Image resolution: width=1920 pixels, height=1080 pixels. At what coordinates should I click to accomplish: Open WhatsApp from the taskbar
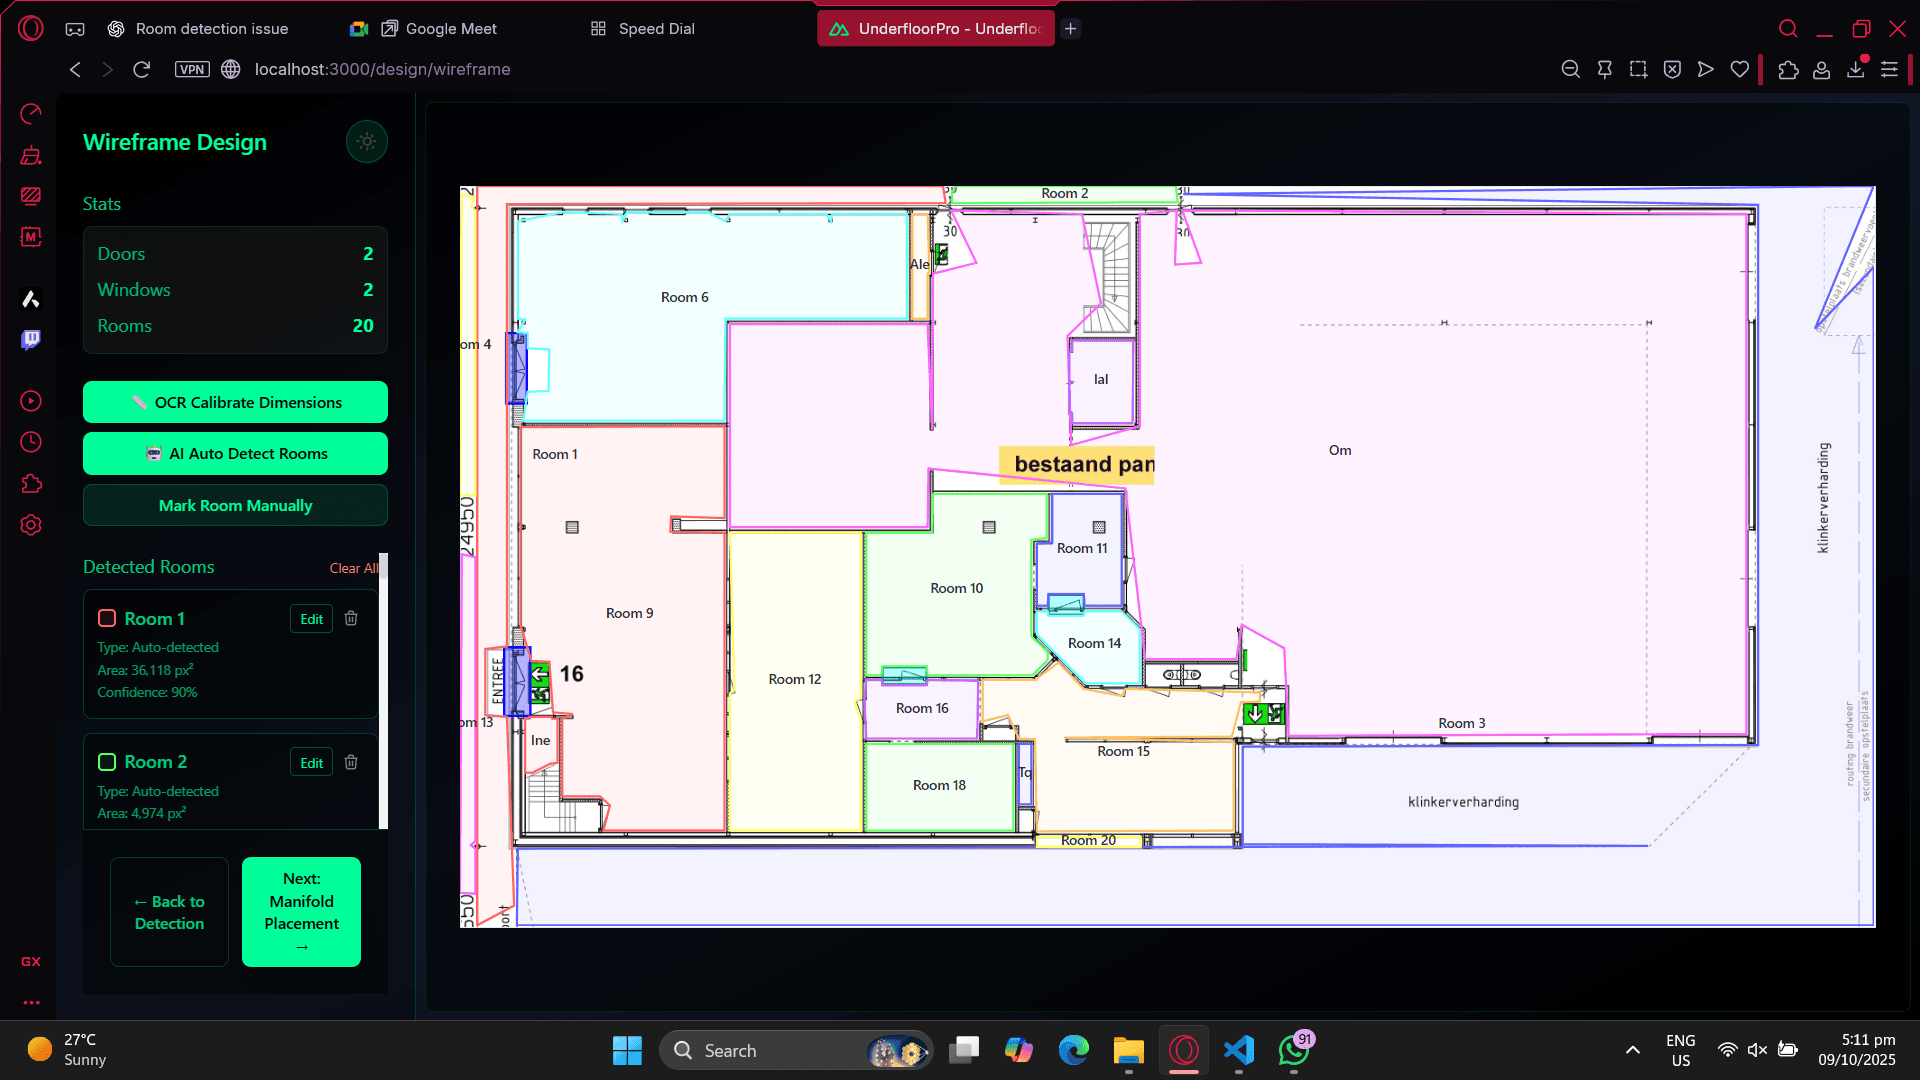[x=1295, y=1051]
